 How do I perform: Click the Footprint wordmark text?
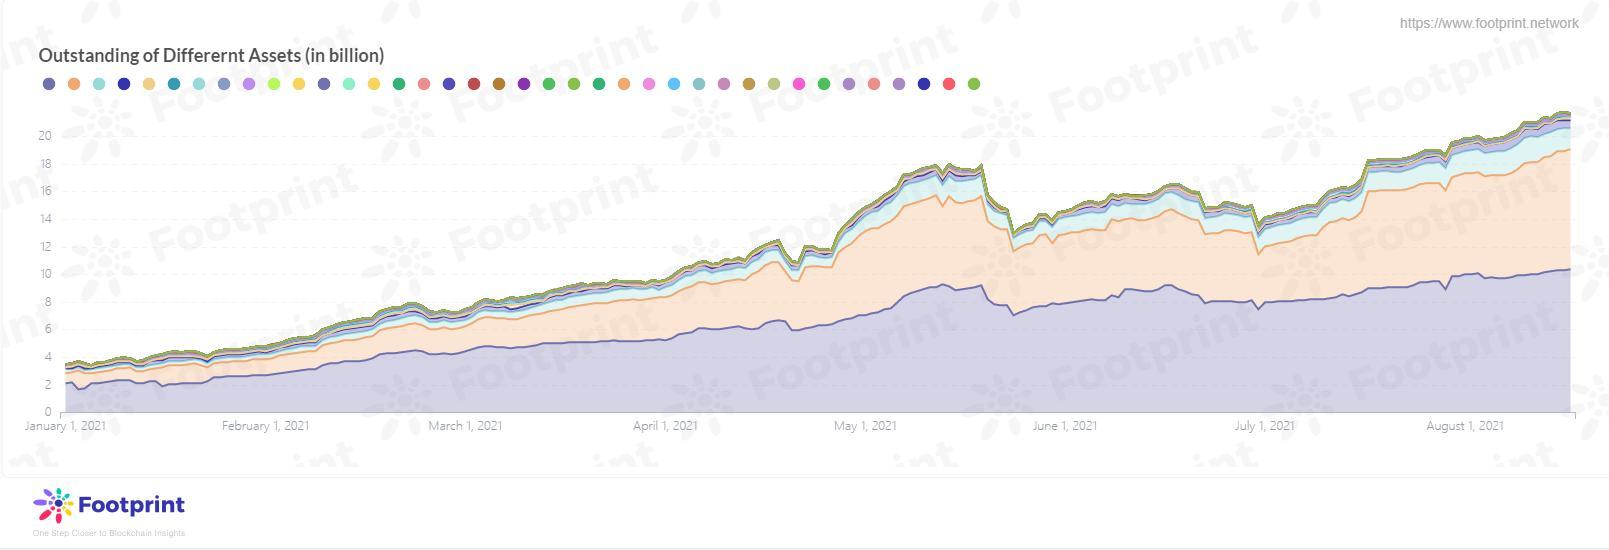click(131, 505)
